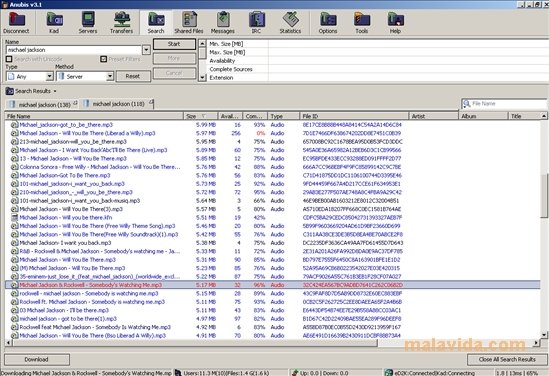Click the Max. Size [MB] filter row
Image resolution: width=549 pixels, height=376 pixels.
pos(377,52)
